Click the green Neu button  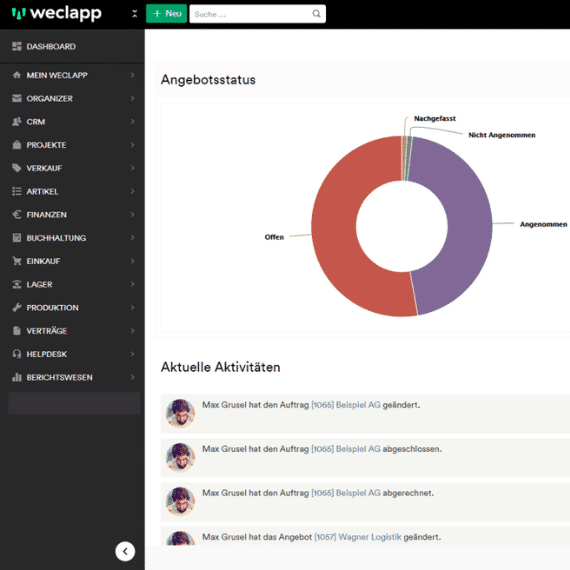point(166,13)
